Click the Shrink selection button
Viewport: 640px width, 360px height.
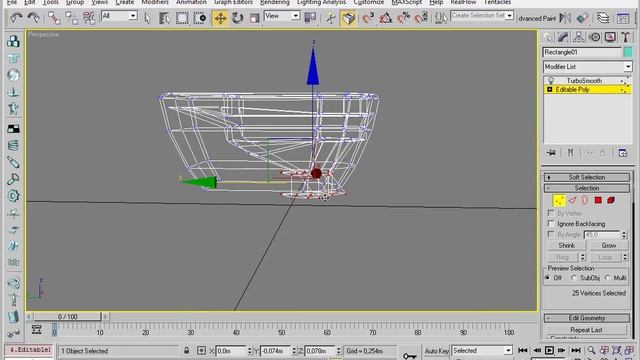567,245
